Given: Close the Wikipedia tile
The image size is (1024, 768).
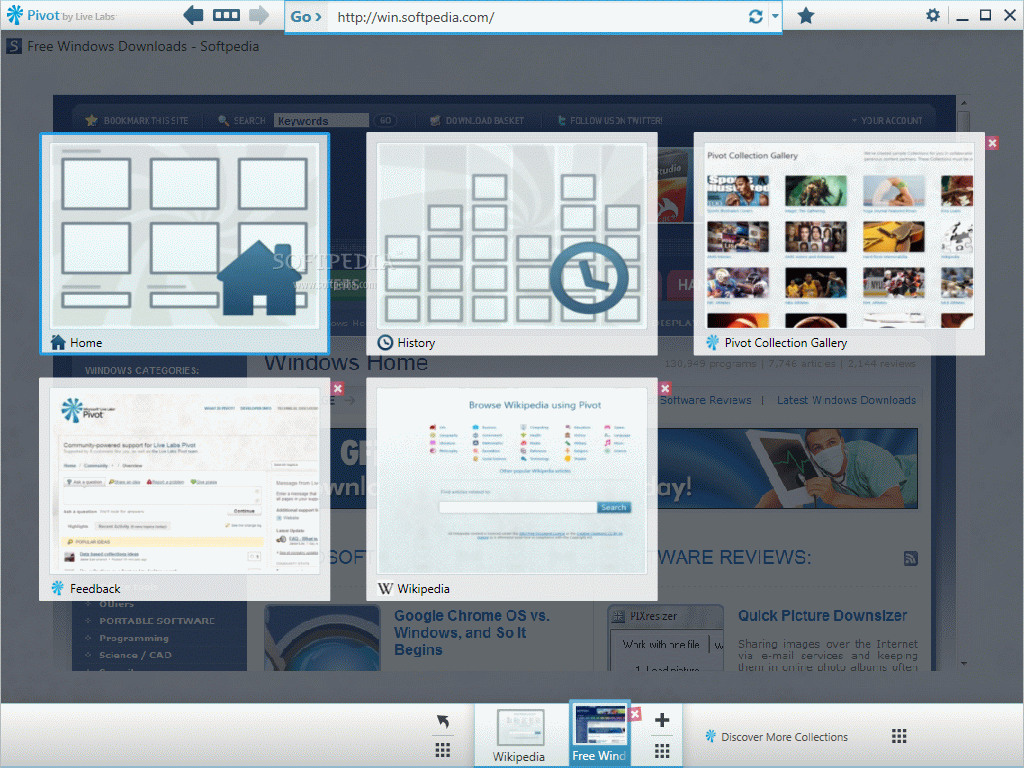Looking at the screenshot, I should (x=665, y=389).
